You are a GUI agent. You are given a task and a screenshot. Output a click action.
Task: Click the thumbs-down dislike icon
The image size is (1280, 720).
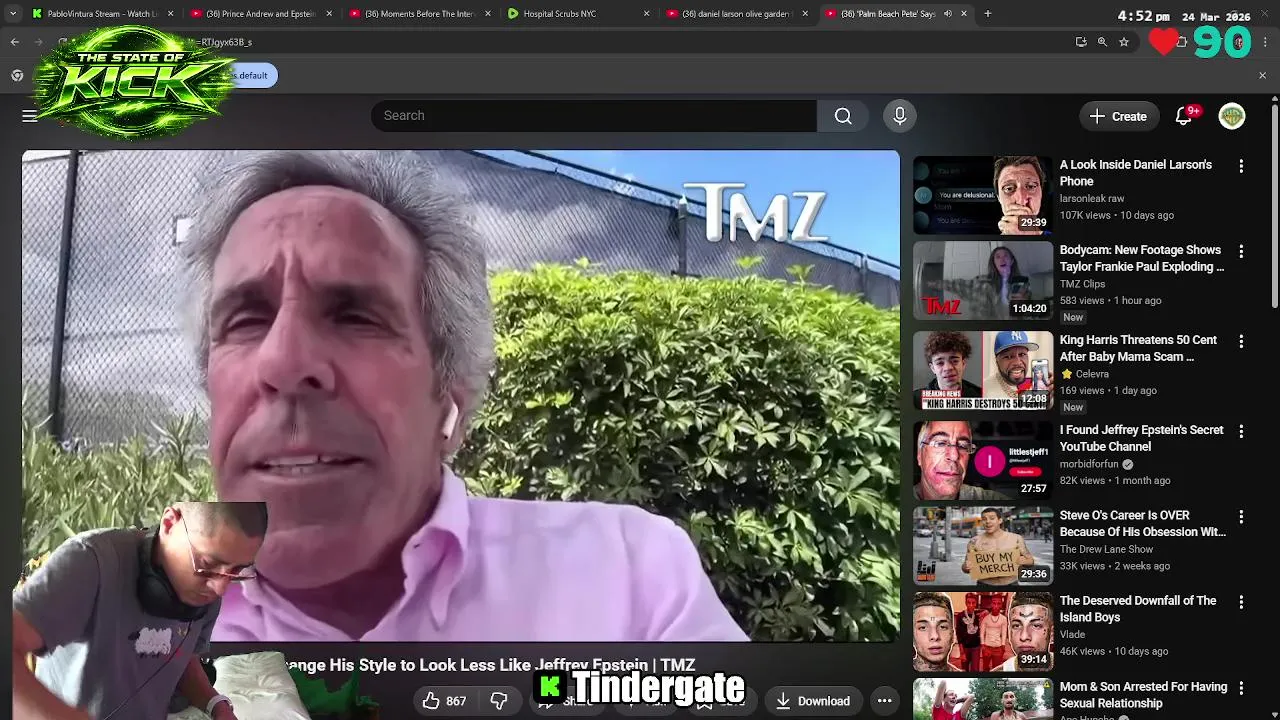click(x=499, y=701)
